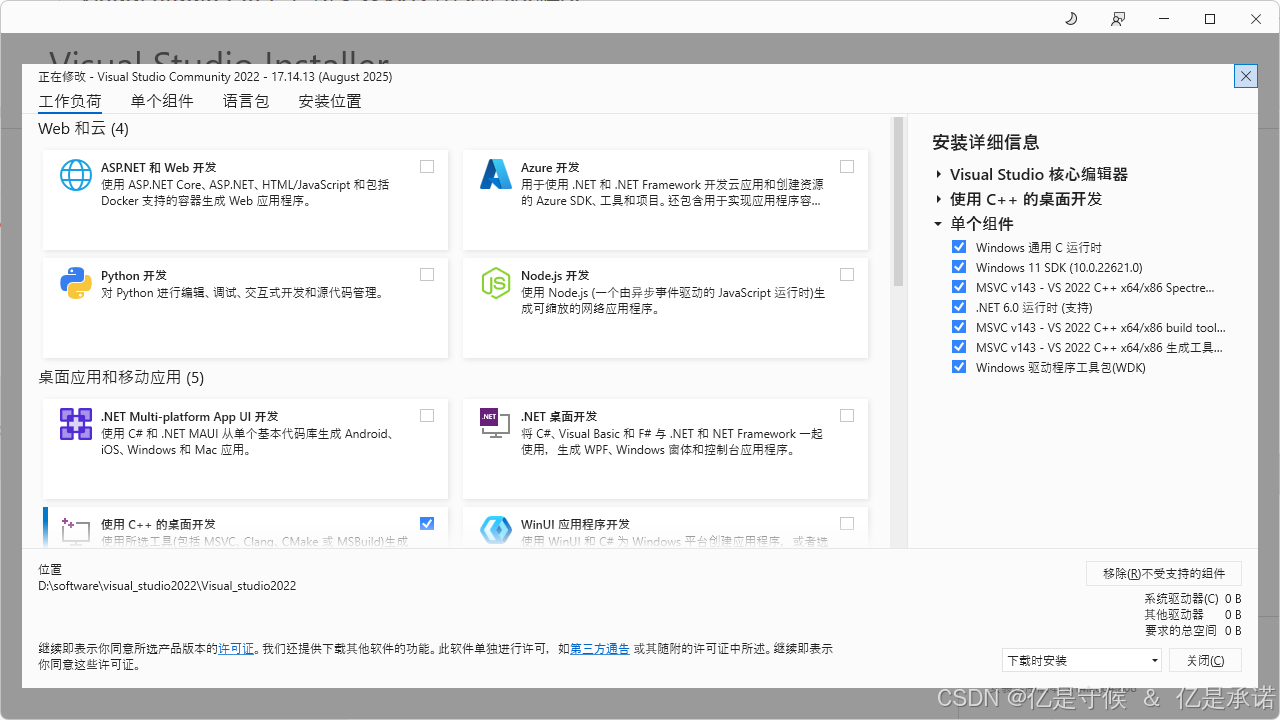Click the WinUI app development icon
Viewport: 1280px width, 720px height.
coord(496,530)
